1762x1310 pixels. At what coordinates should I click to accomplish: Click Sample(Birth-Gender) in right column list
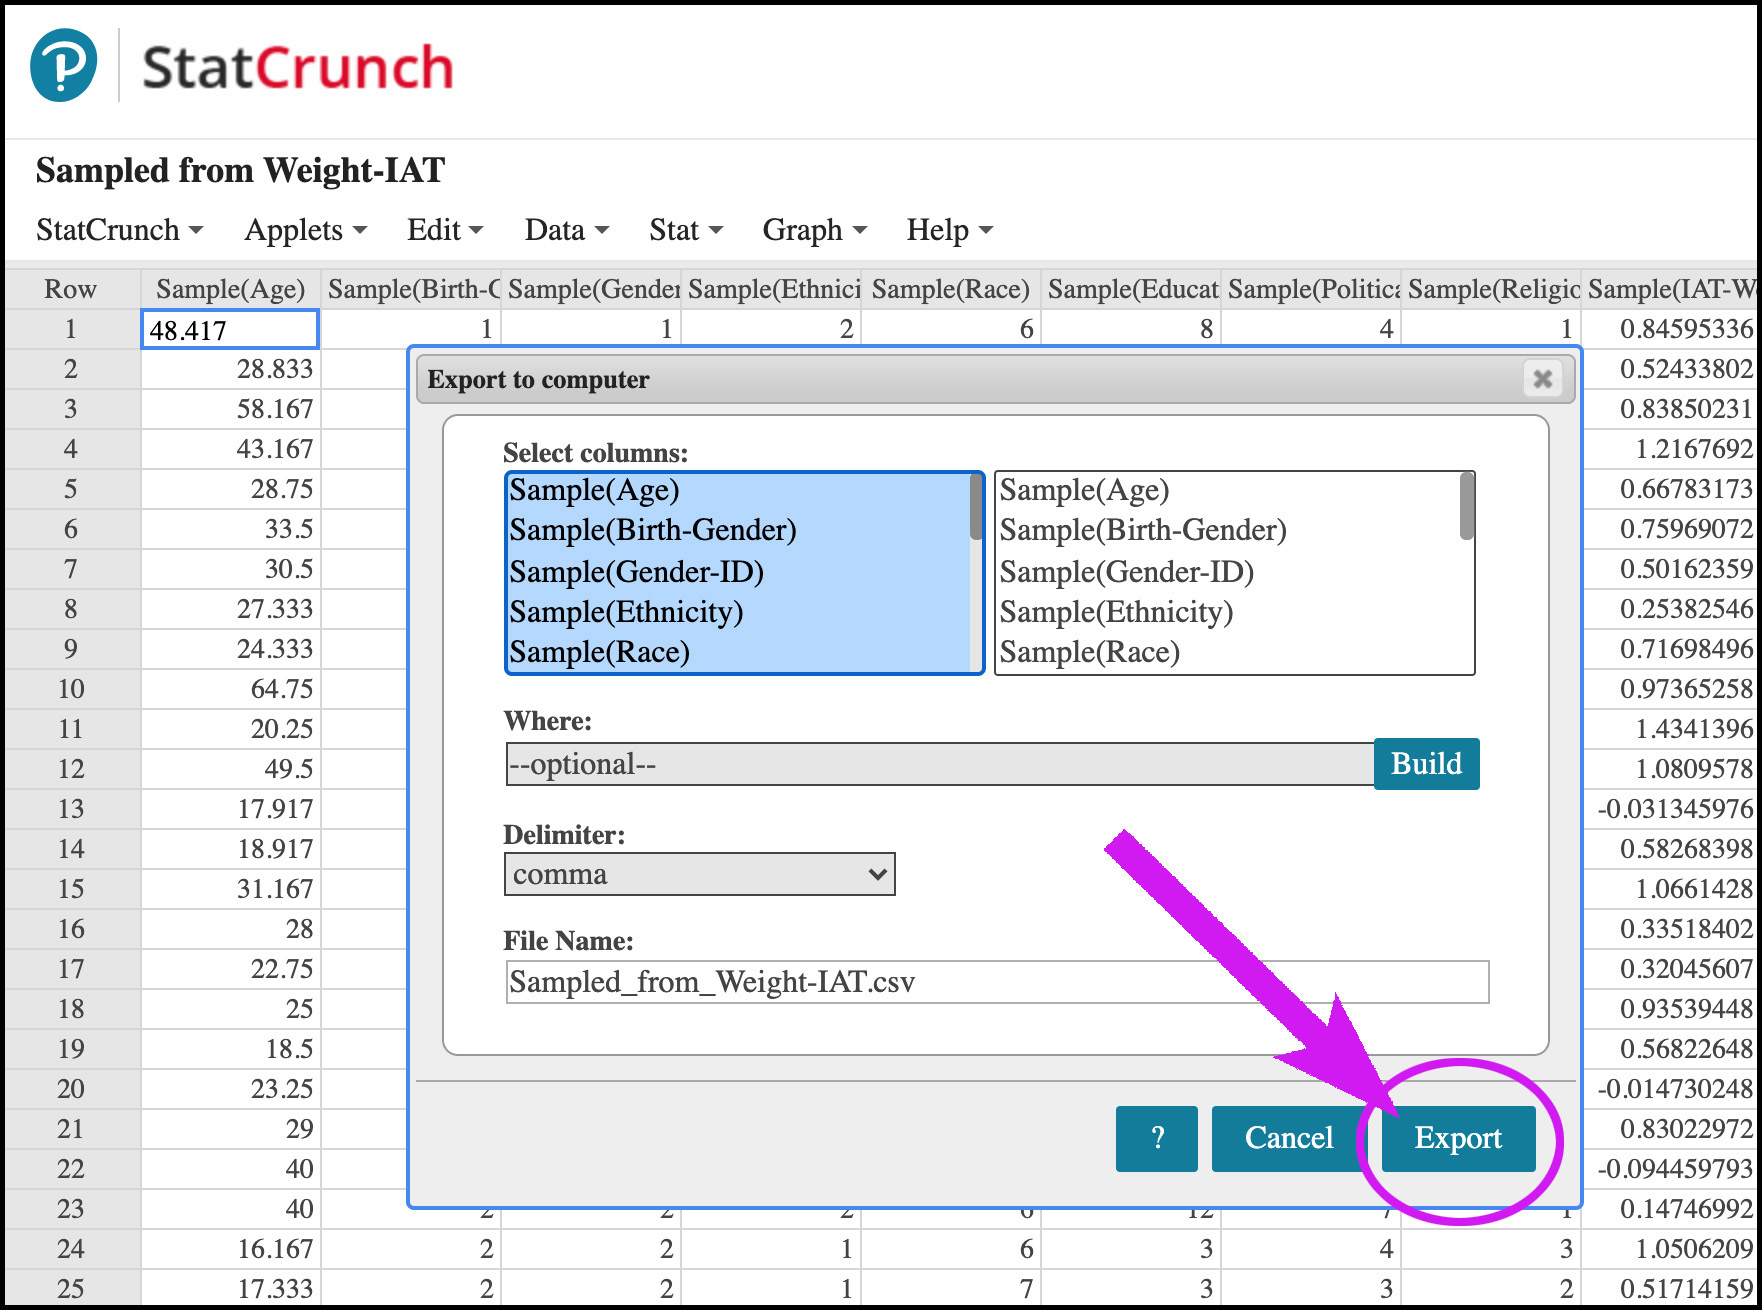[x=1228, y=531]
